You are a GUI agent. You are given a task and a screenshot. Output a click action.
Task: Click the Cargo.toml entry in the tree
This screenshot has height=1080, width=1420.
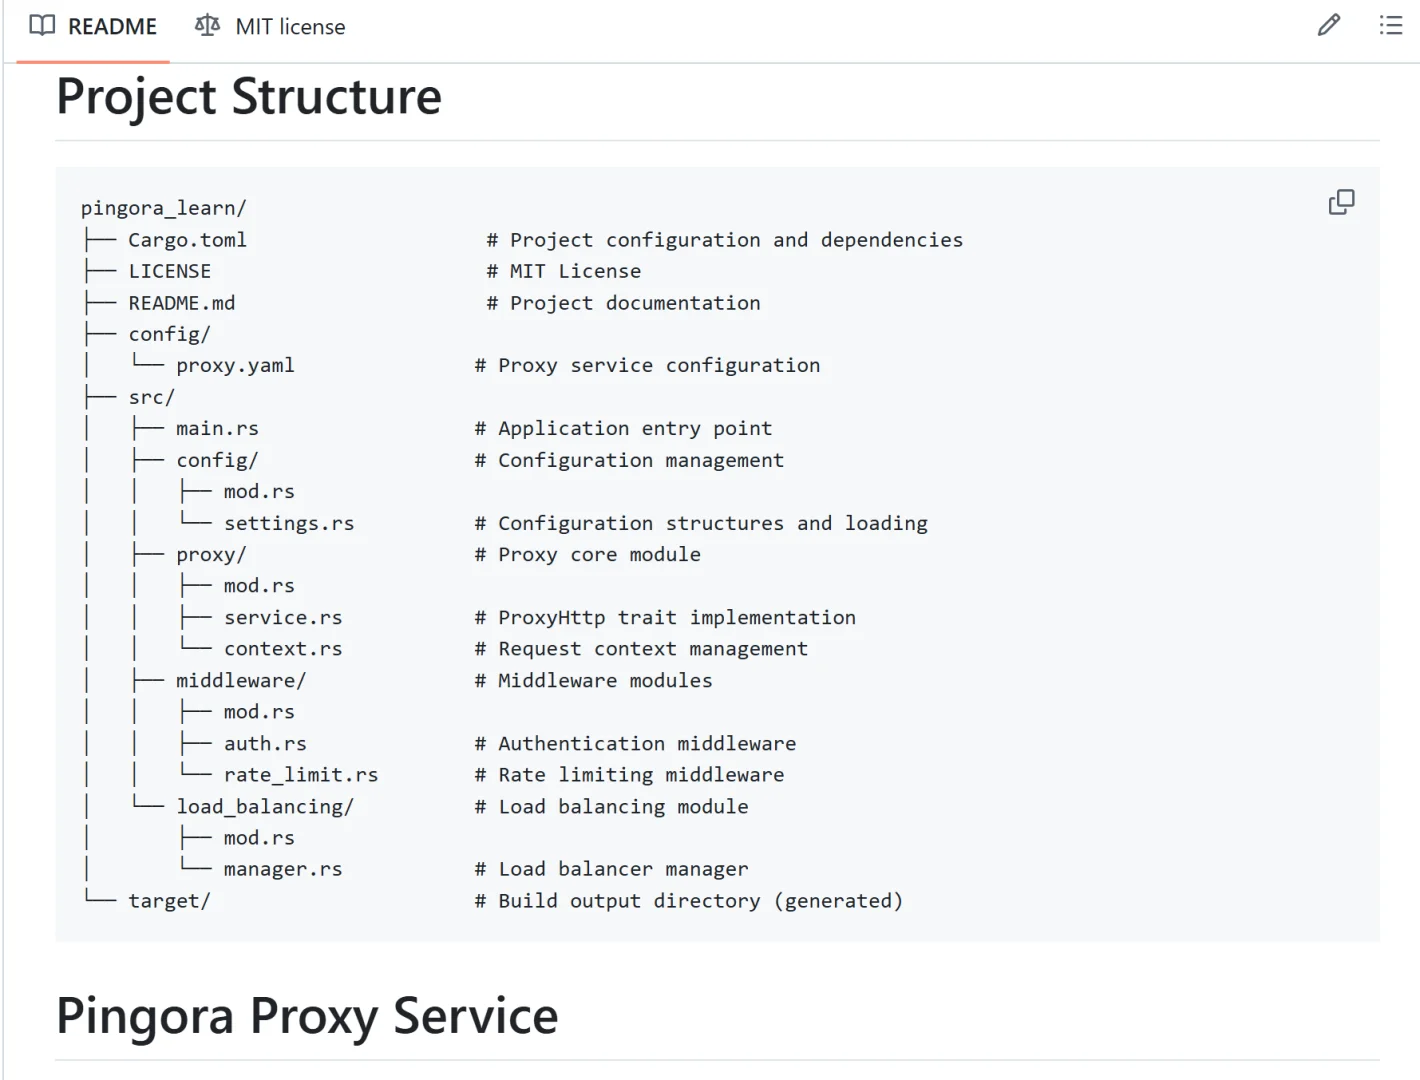[187, 240]
